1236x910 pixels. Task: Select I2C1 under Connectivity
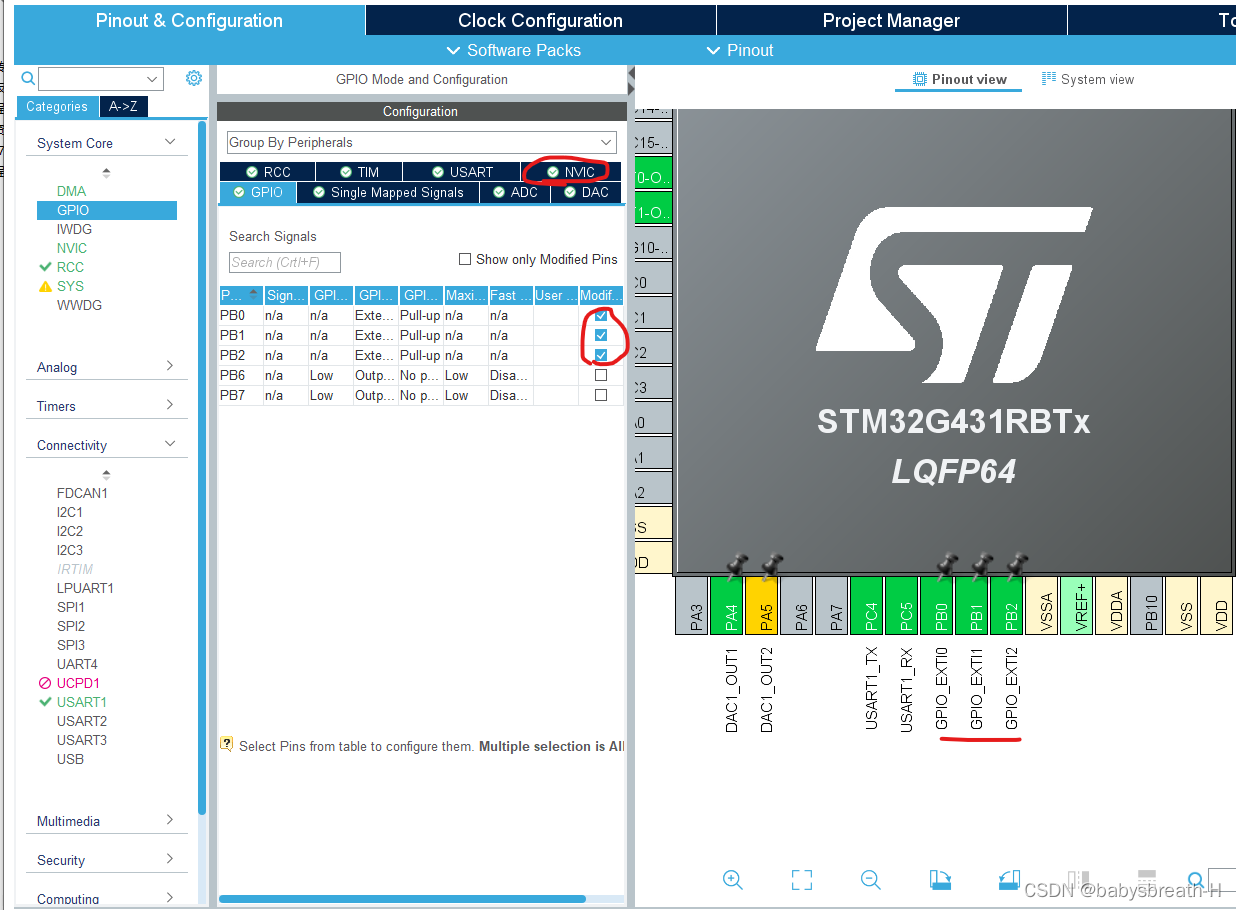tap(70, 512)
